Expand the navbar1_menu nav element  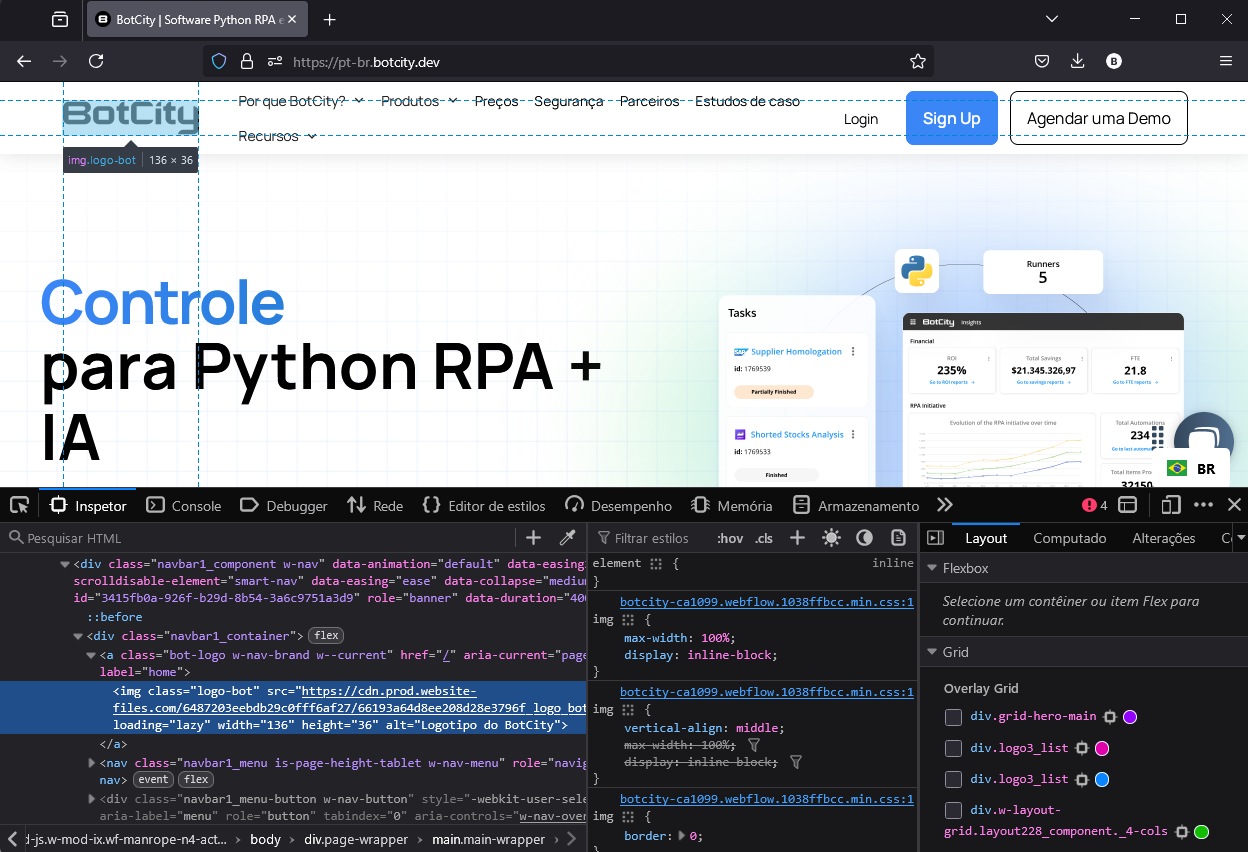[x=92, y=763]
